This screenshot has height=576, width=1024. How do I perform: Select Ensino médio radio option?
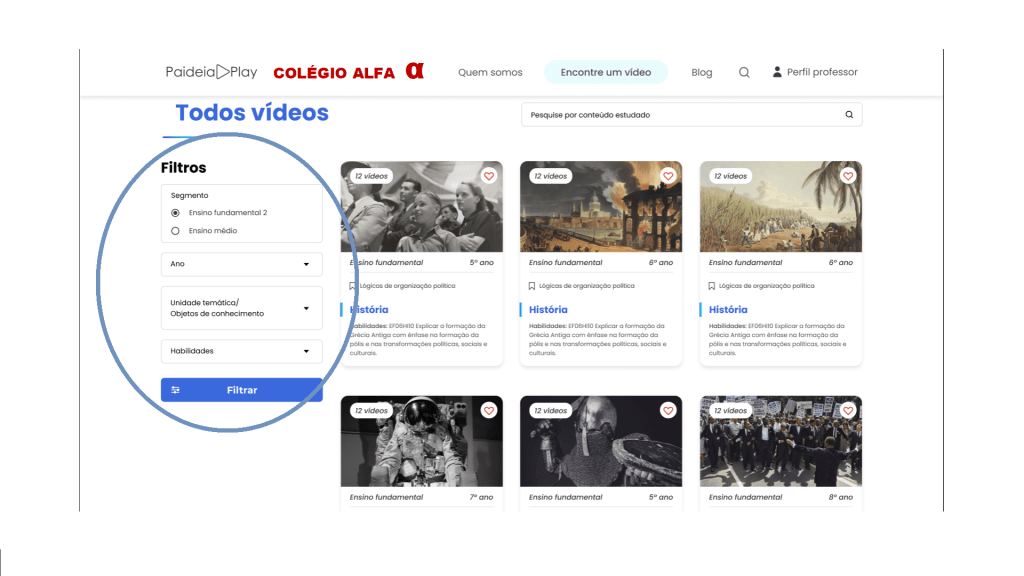coord(176,231)
